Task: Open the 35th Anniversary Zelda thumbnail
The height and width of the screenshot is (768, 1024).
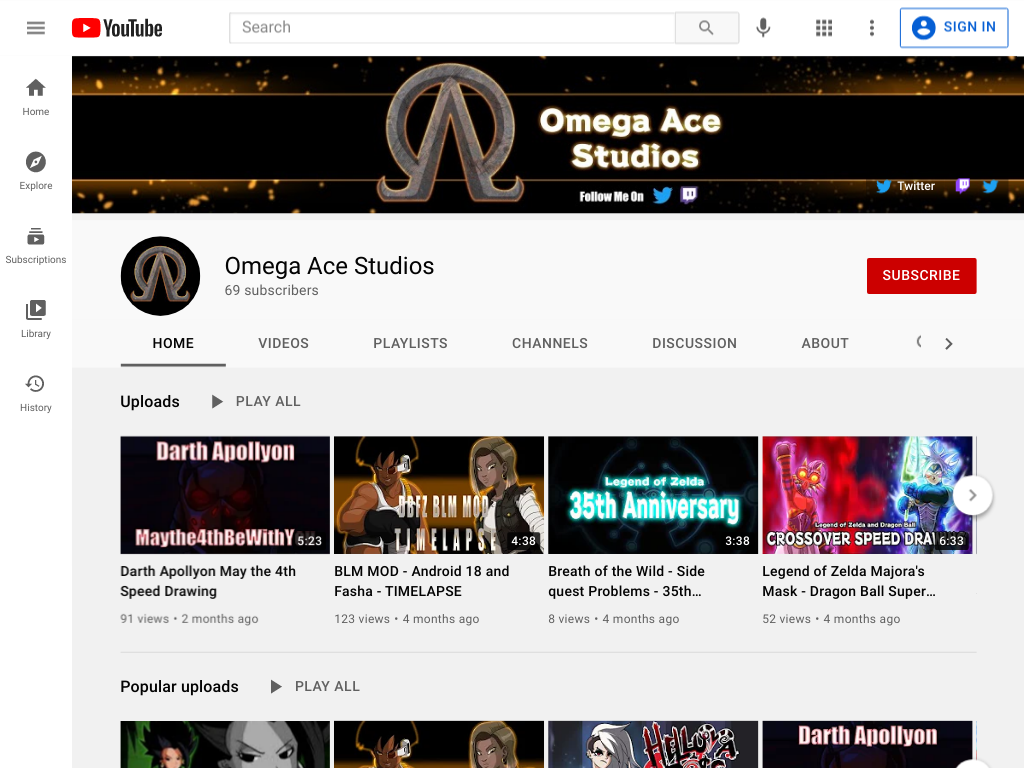Action: point(653,495)
